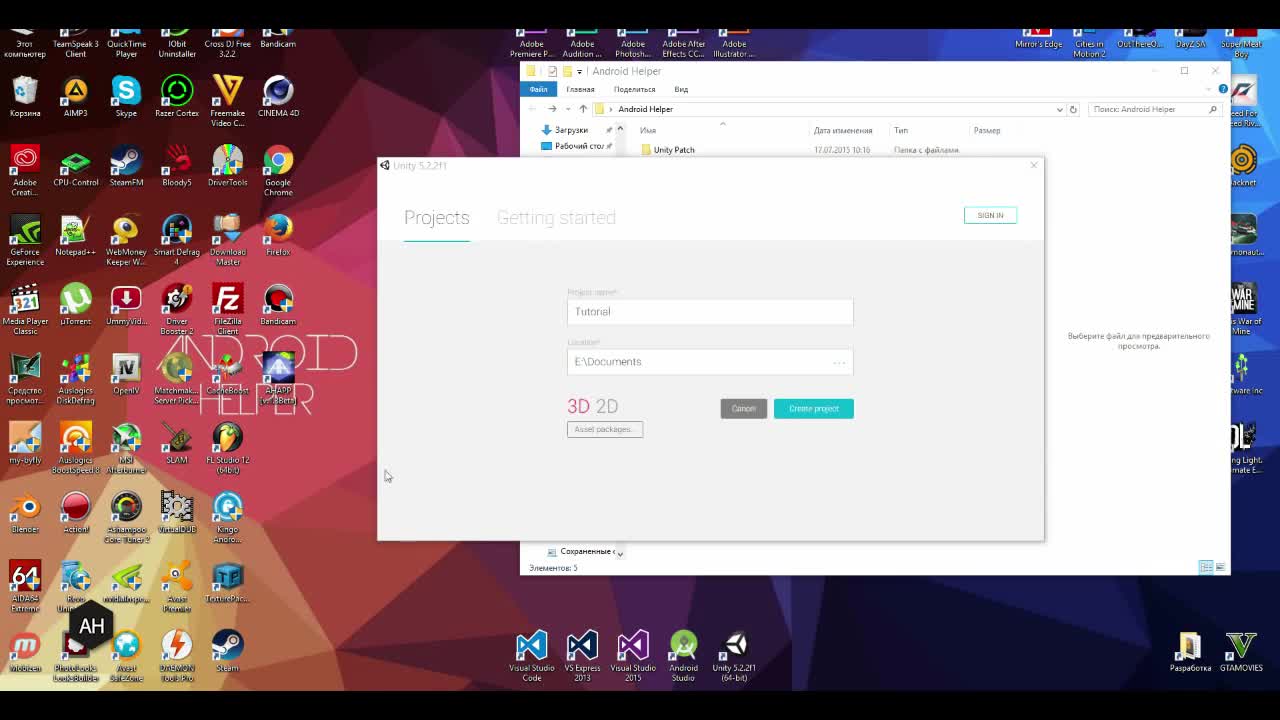
Task: Open the Steam desktop shortcut in bottom row
Action: [227, 652]
